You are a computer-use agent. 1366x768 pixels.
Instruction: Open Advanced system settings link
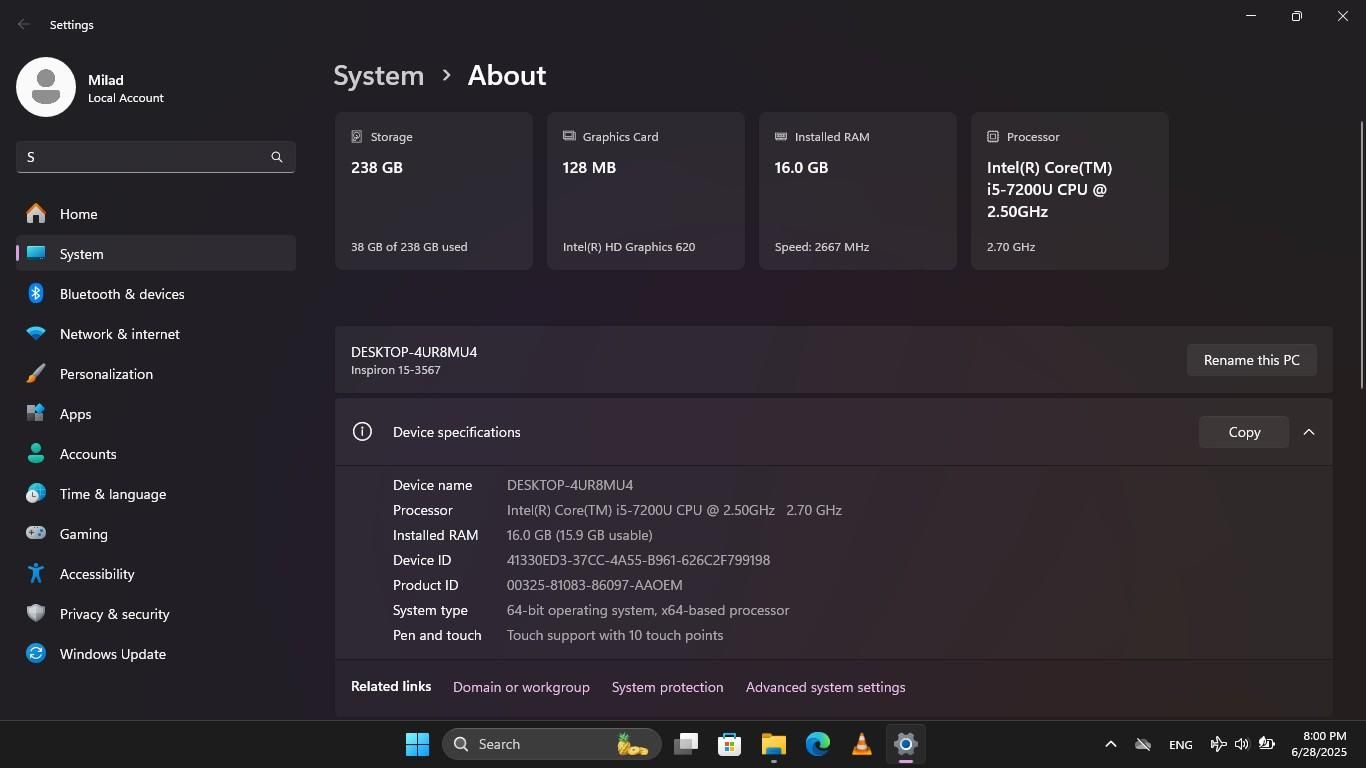click(825, 687)
